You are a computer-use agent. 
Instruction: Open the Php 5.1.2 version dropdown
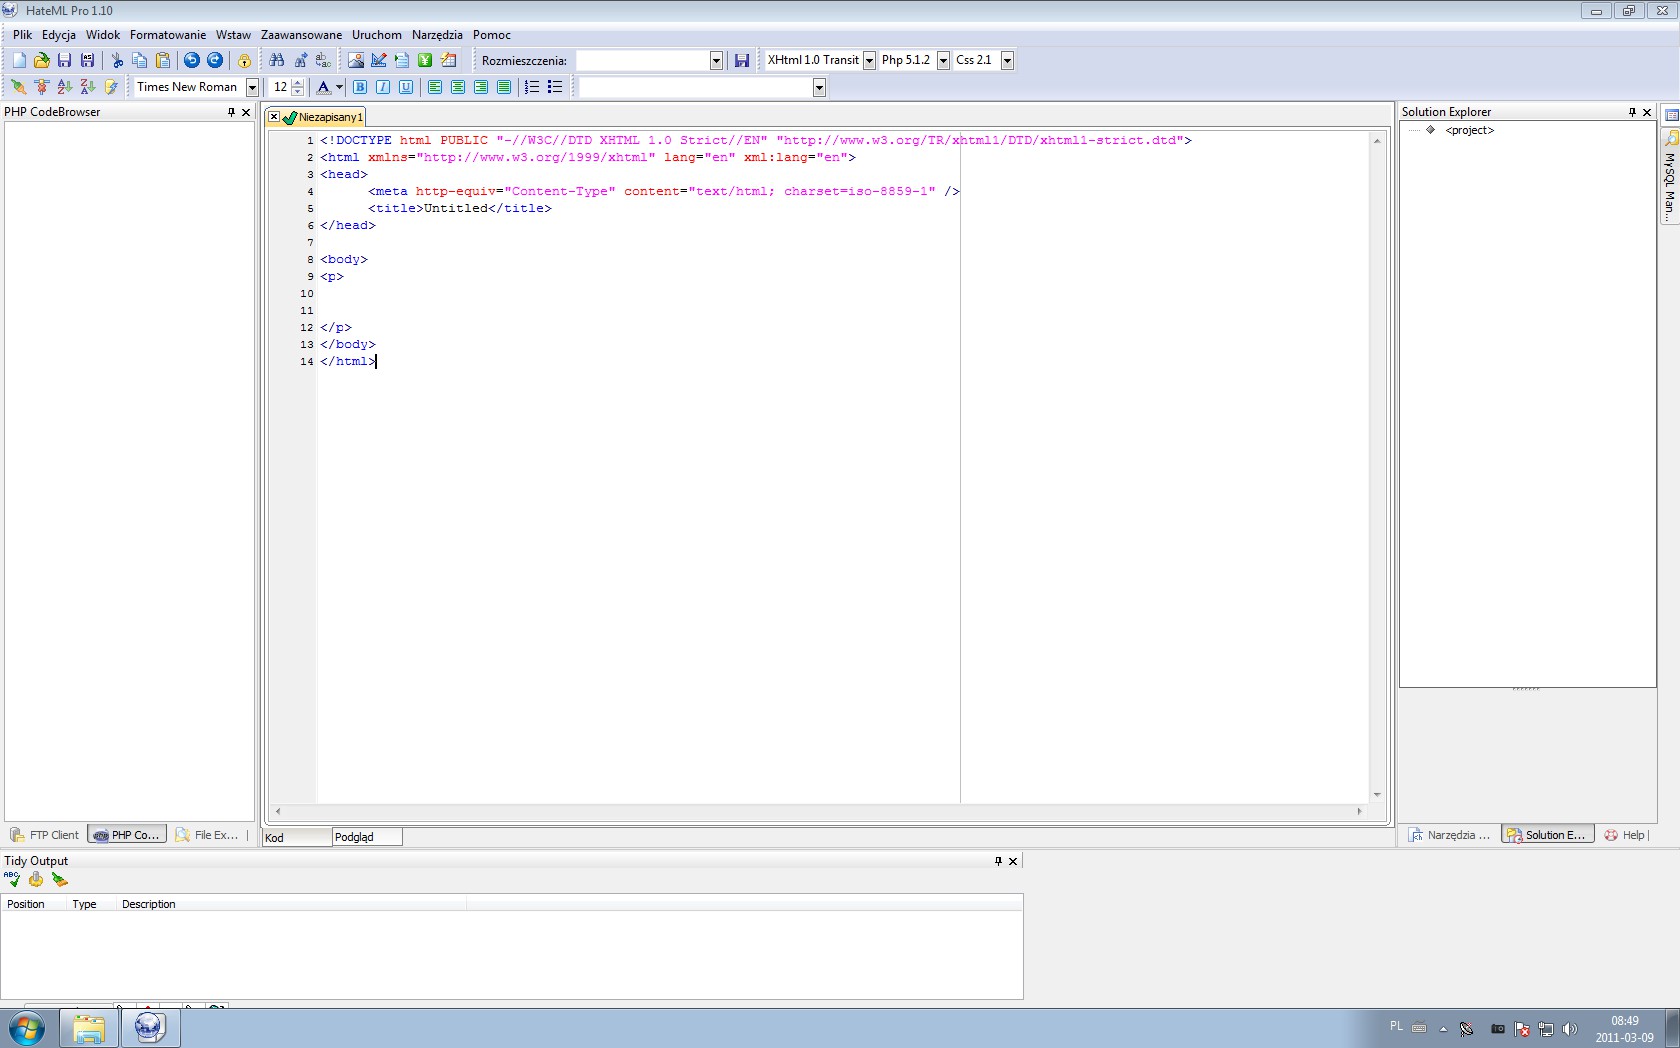(x=943, y=61)
